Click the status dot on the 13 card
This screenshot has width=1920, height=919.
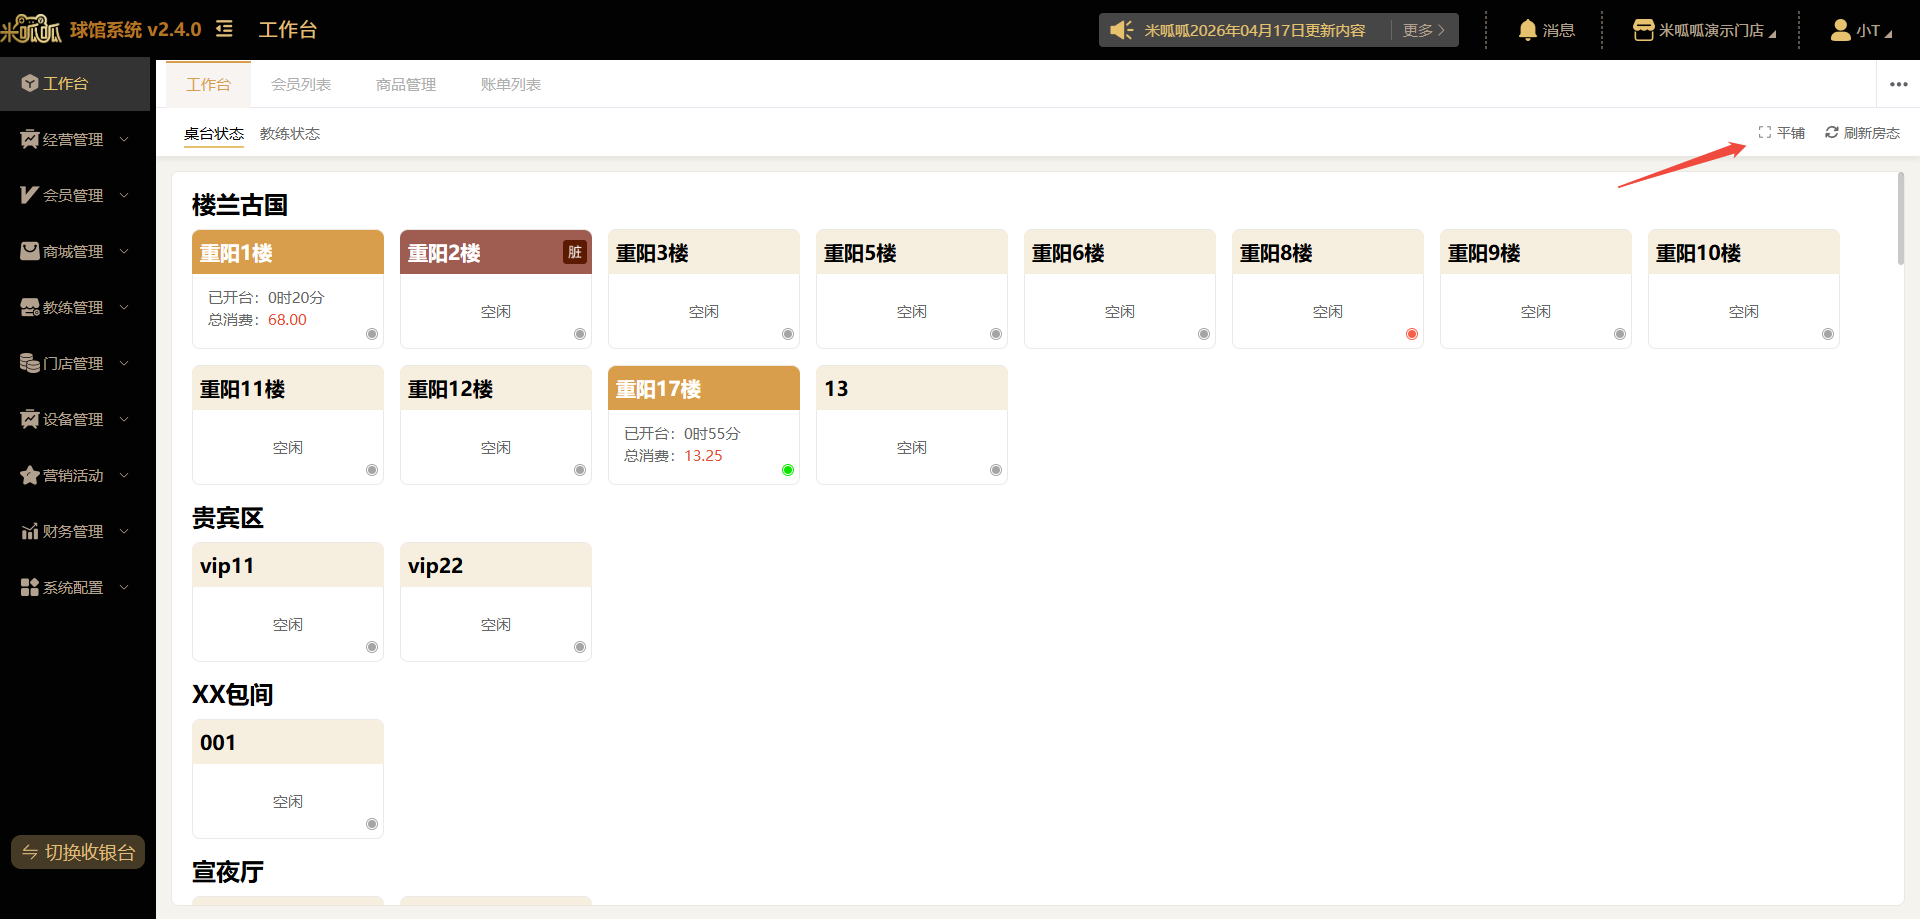tap(996, 470)
